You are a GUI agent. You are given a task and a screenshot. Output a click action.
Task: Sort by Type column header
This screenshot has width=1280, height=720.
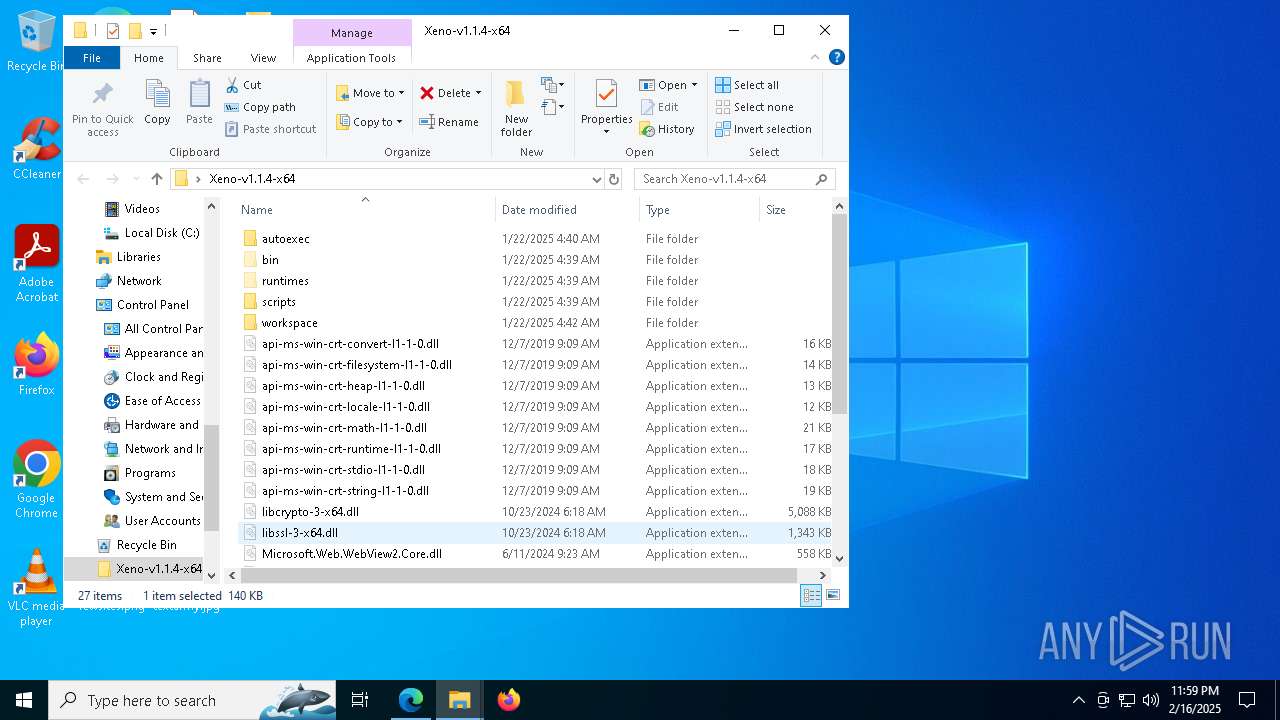699,210
